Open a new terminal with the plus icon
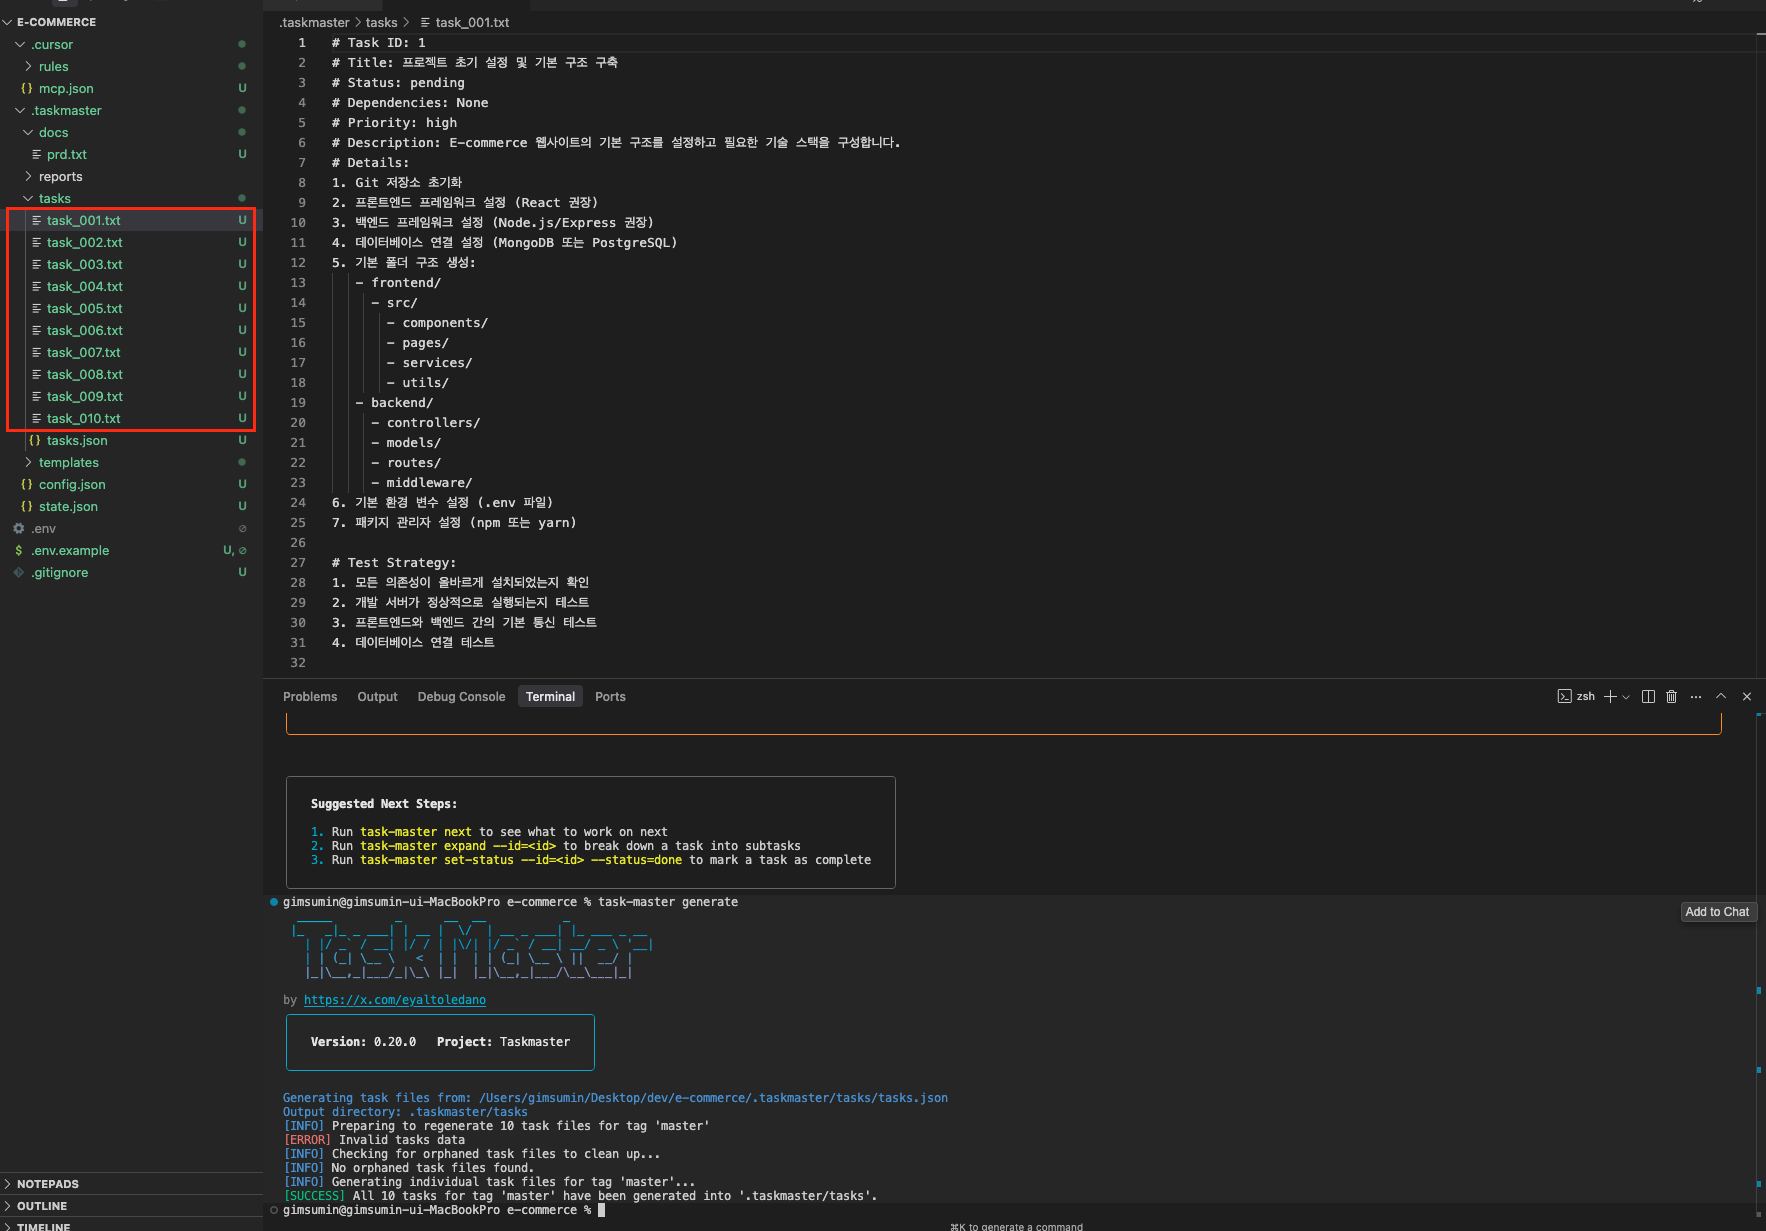Viewport: 1766px width, 1231px height. [1609, 696]
